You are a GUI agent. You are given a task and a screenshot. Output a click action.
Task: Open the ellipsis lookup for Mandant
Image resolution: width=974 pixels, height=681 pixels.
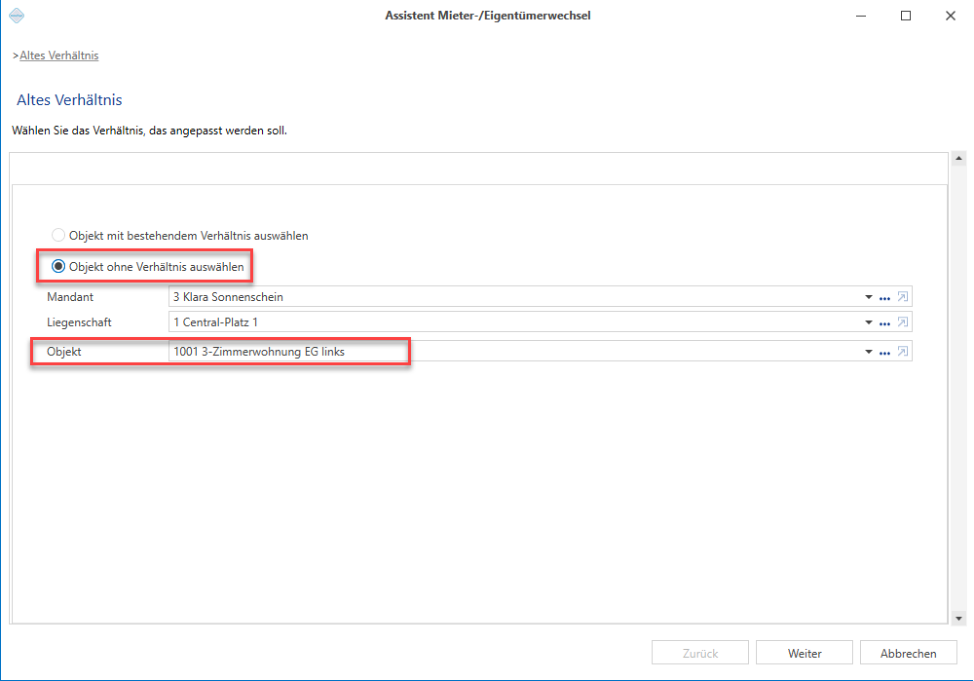click(885, 298)
